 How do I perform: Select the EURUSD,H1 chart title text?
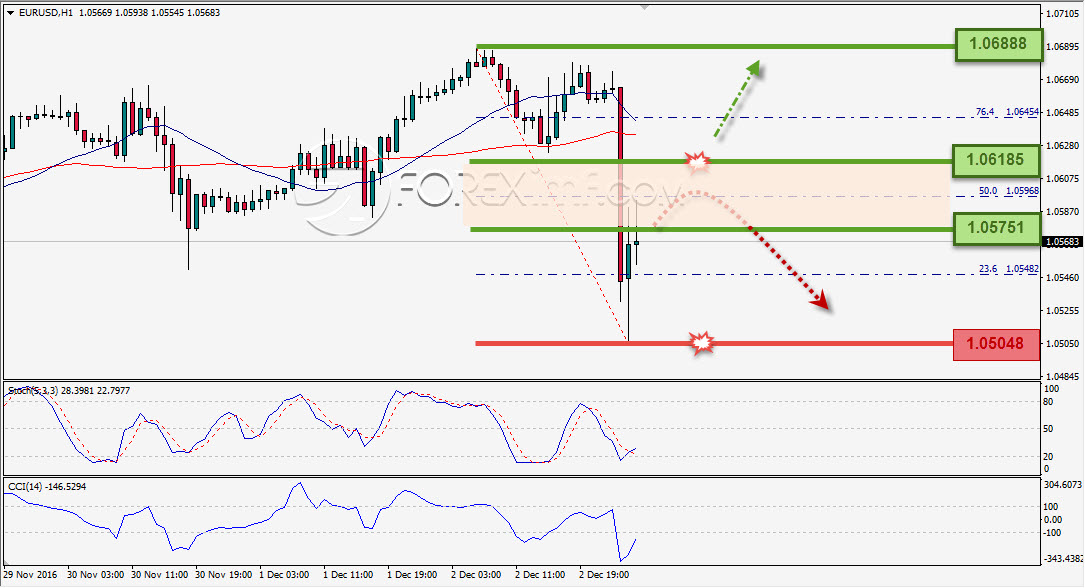coord(46,12)
